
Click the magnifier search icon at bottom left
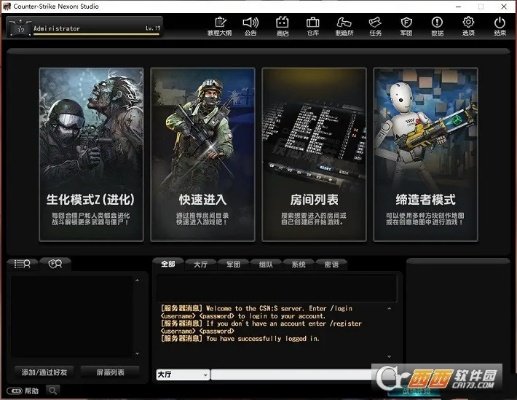53,390
